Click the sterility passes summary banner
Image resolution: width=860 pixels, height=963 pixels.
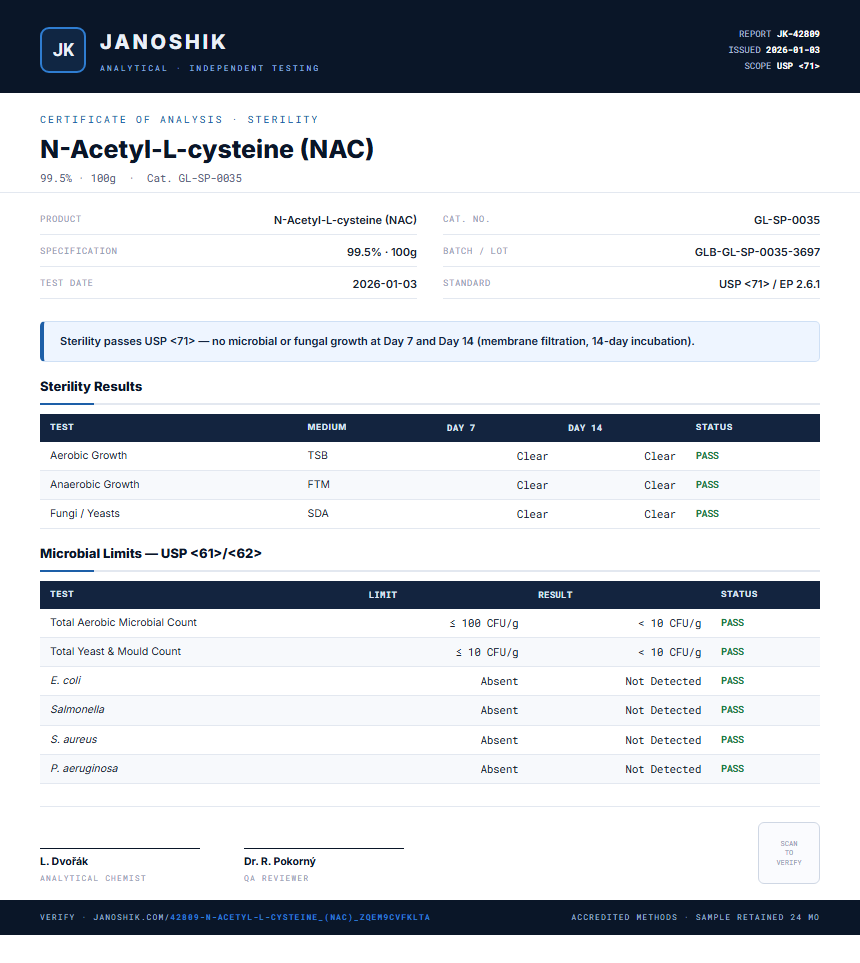(x=430, y=341)
